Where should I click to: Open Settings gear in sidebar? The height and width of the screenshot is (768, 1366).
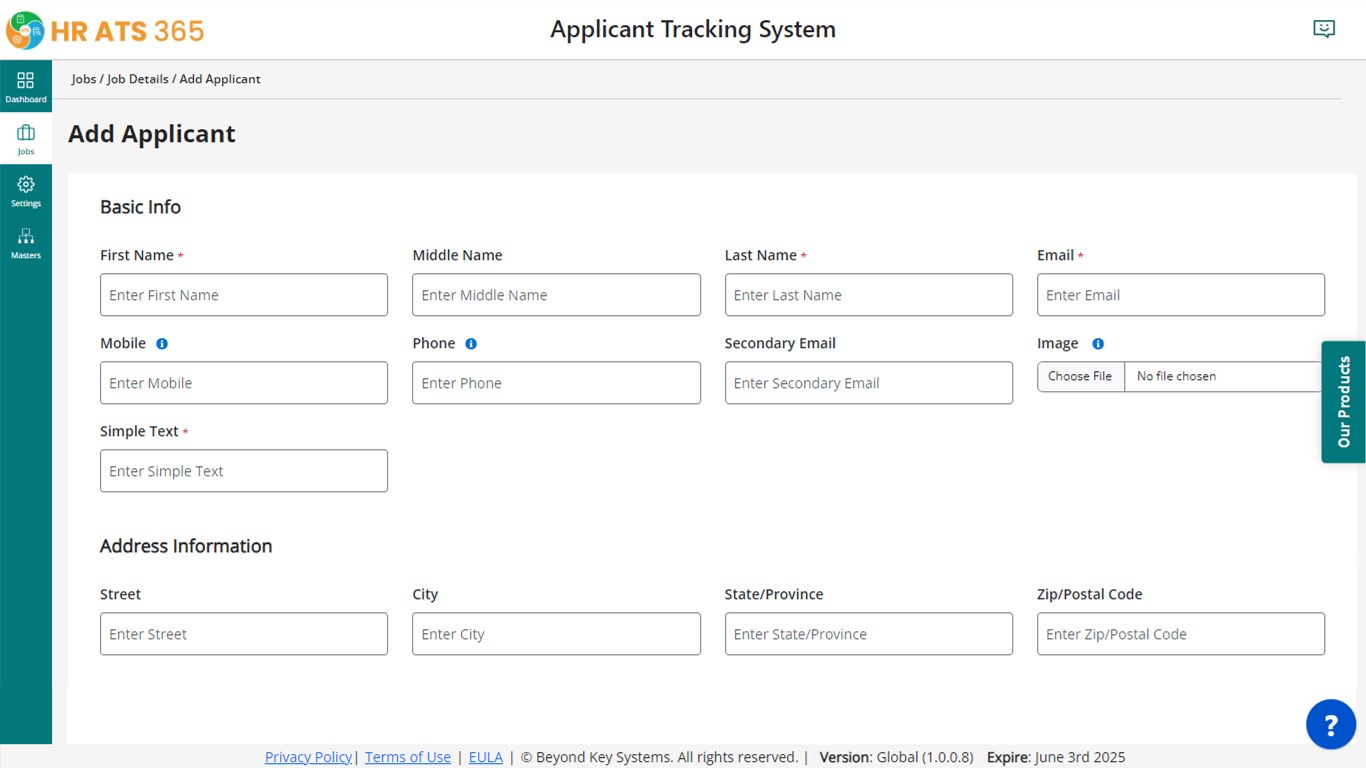coord(26,185)
